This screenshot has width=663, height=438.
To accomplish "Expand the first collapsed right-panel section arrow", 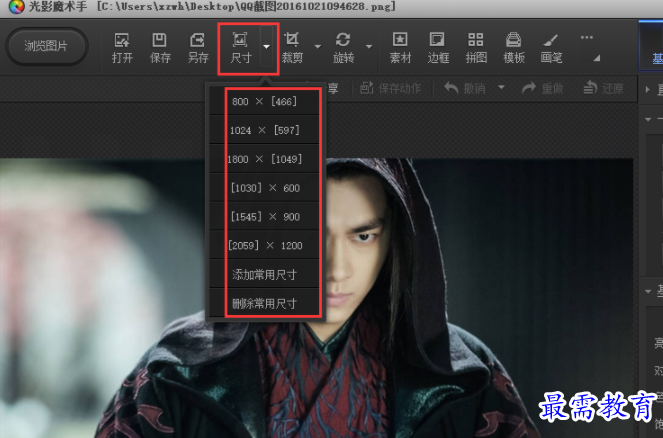I will pos(648,89).
